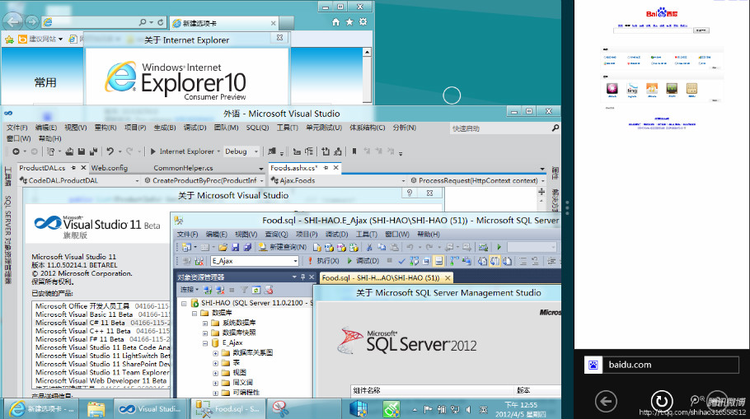
Task: Click the add-to-favorites star in IE favorites bar
Action: (x=9, y=39)
